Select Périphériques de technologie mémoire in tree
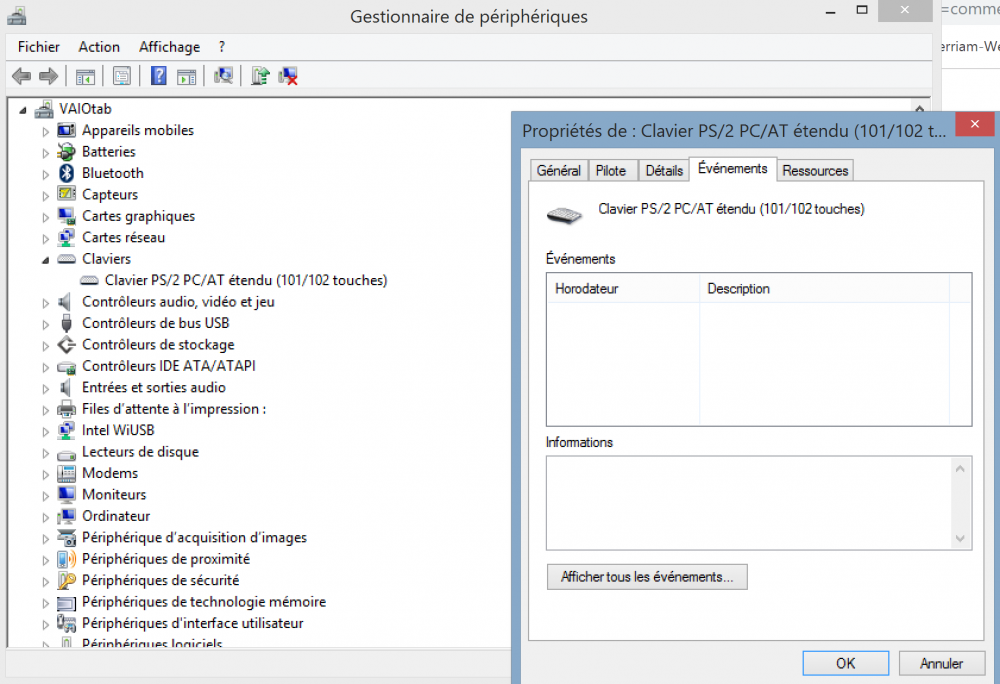 pos(204,602)
